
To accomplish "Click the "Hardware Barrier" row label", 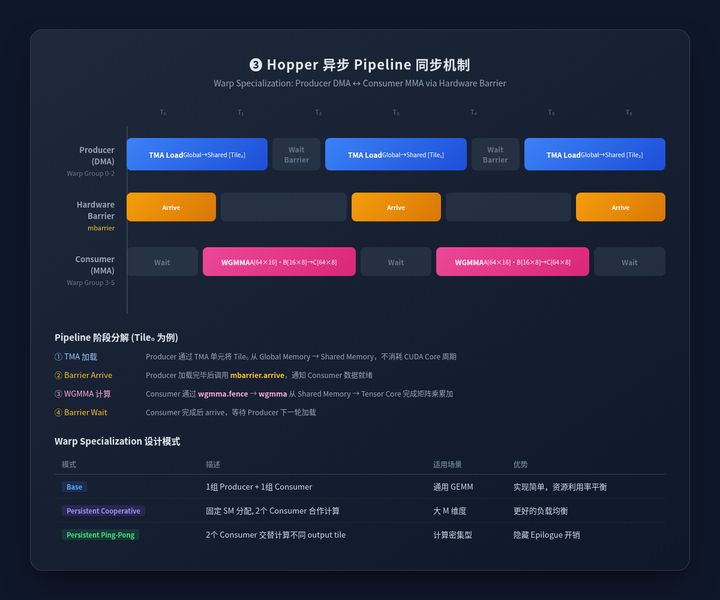I will (x=96, y=210).
